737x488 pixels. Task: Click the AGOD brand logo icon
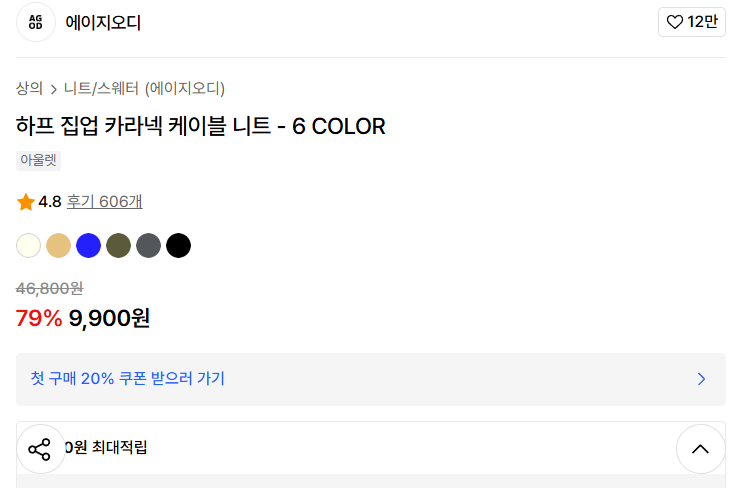36,22
